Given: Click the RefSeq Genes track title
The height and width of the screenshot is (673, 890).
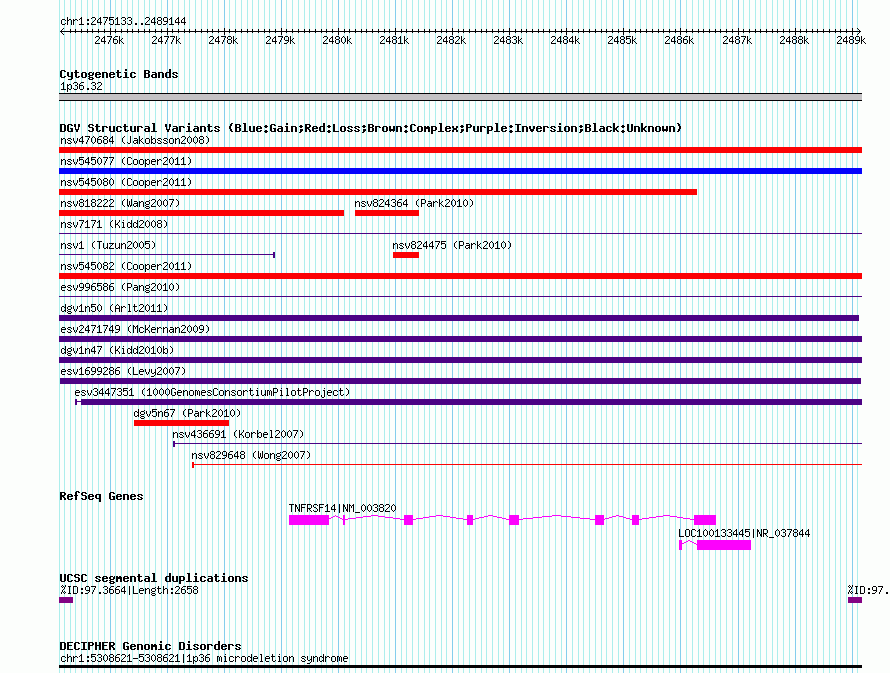Looking at the screenshot, I should point(101,496).
